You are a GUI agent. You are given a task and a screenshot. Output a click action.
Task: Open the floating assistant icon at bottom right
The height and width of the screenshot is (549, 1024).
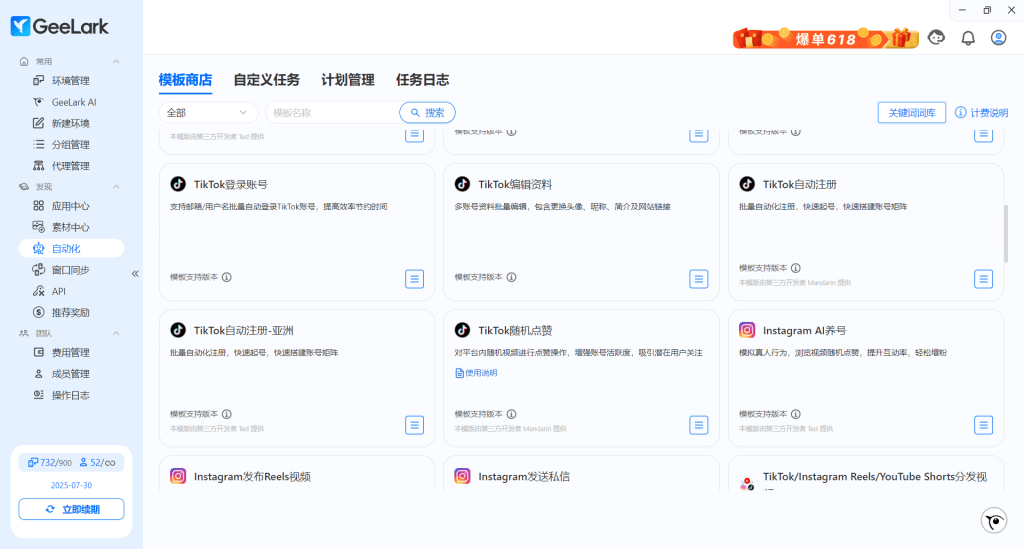click(x=992, y=520)
